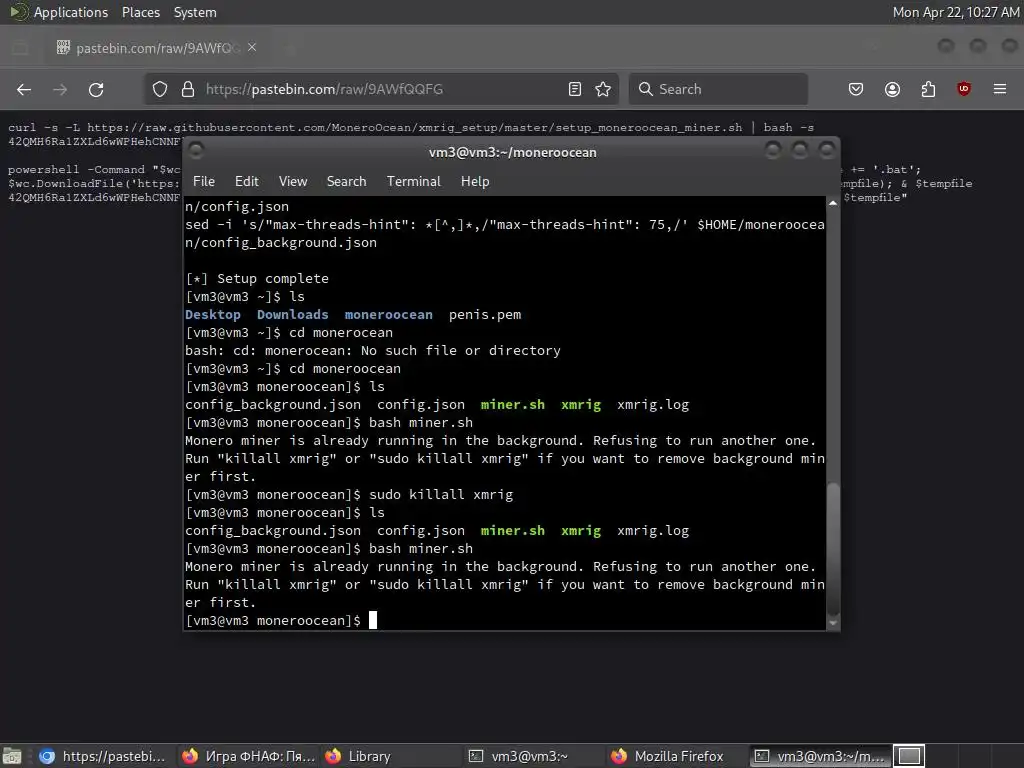Click the sudo killall xmrig command line

click(x=441, y=495)
